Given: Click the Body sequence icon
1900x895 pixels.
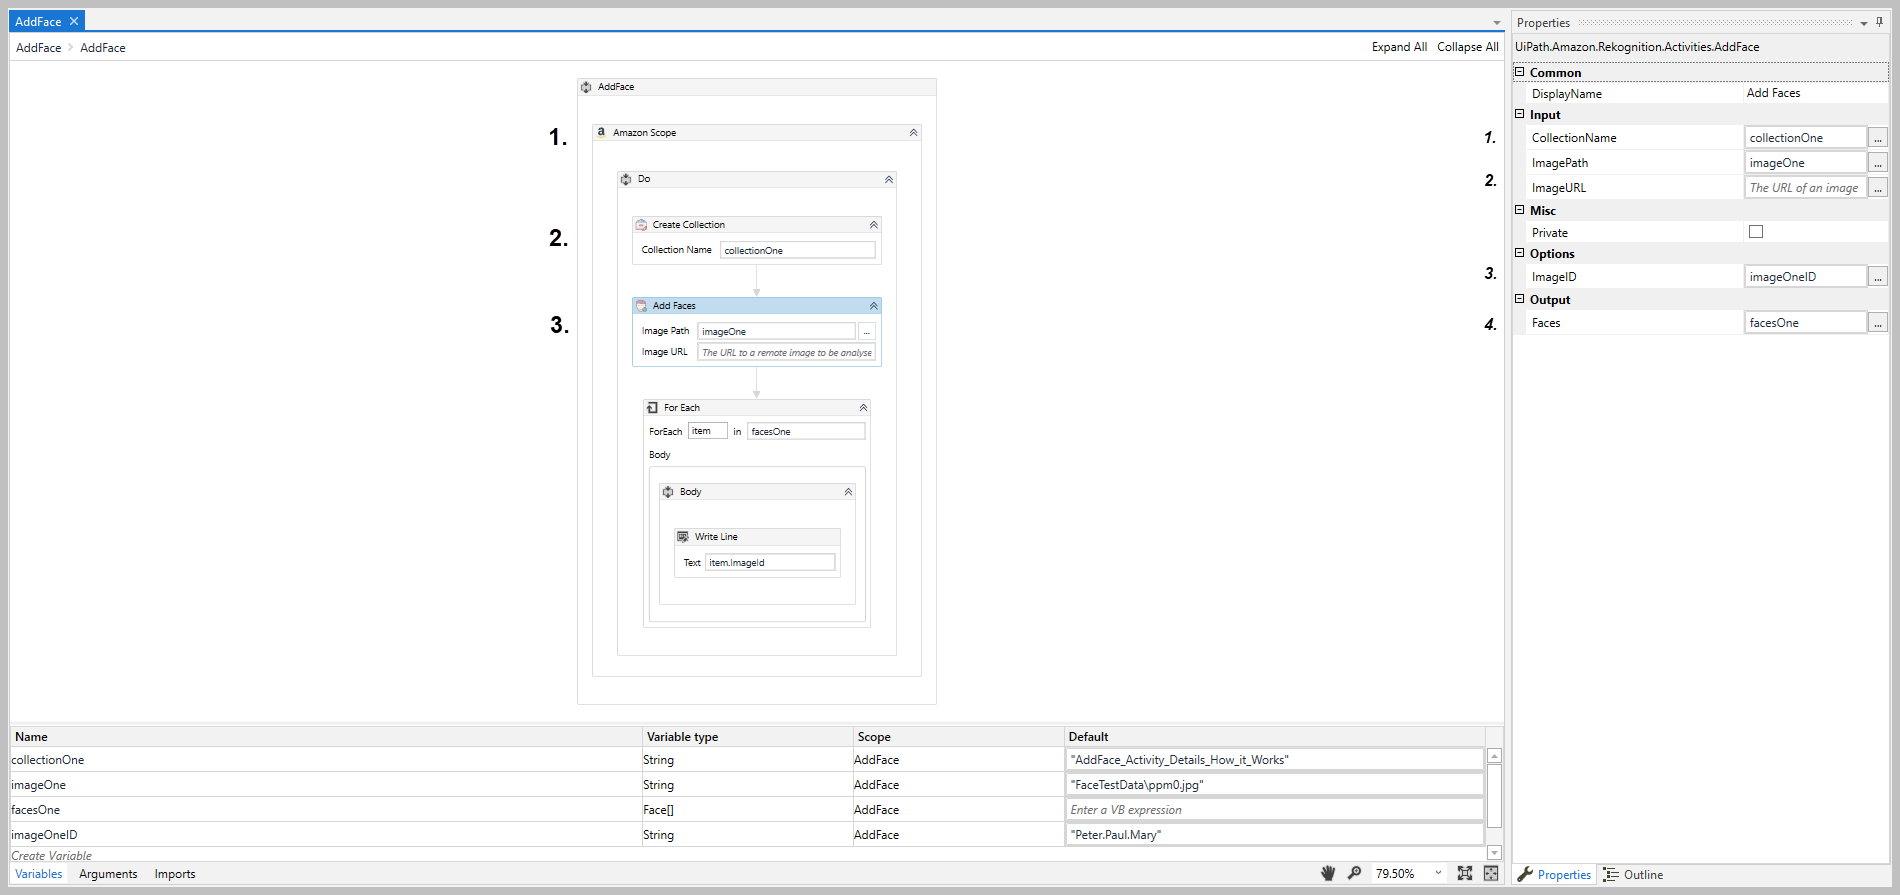Looking at the screenshot, I should [x=668, y=492].
